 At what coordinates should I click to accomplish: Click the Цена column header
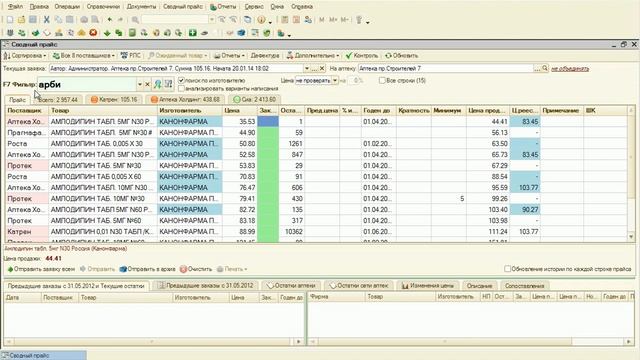[x=240, y=110]
